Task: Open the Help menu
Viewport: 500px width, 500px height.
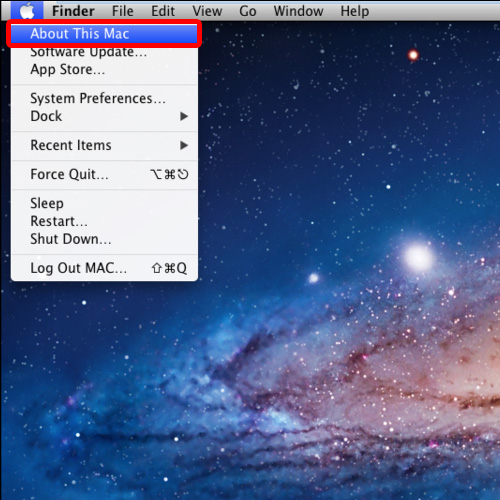Action: pyautogui.click(x=355, y=11)
